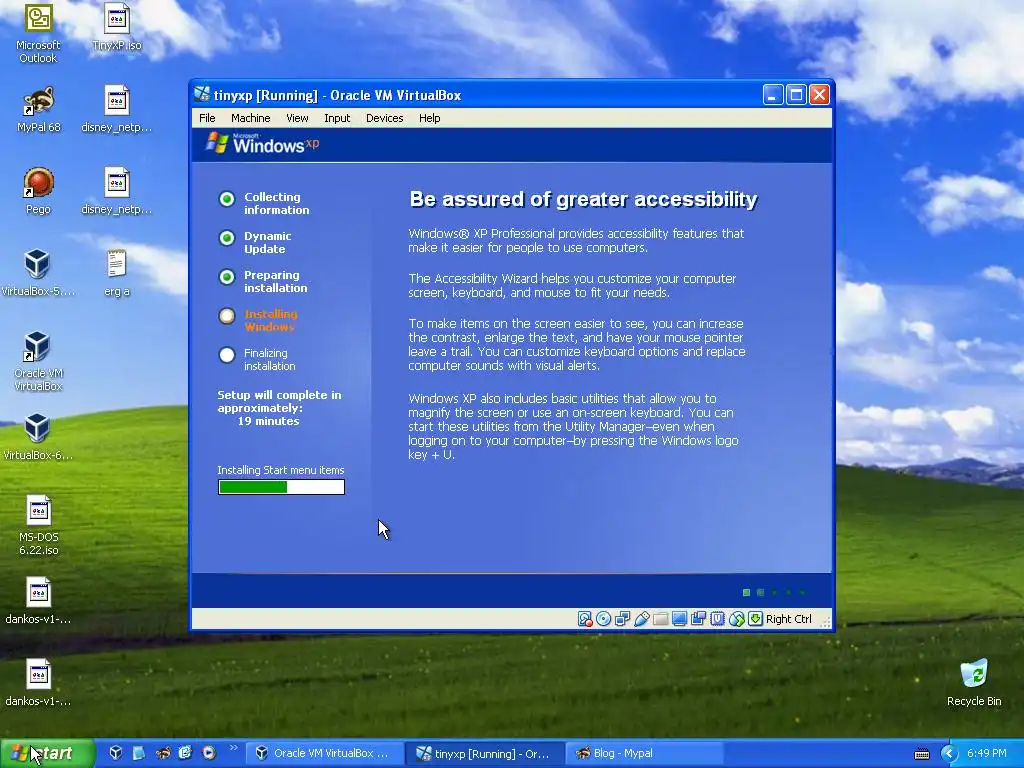Screen dimensions: 1024x768
Task: Click the MyPal raccoon quick launch icon
Action: tap(163, 753)
